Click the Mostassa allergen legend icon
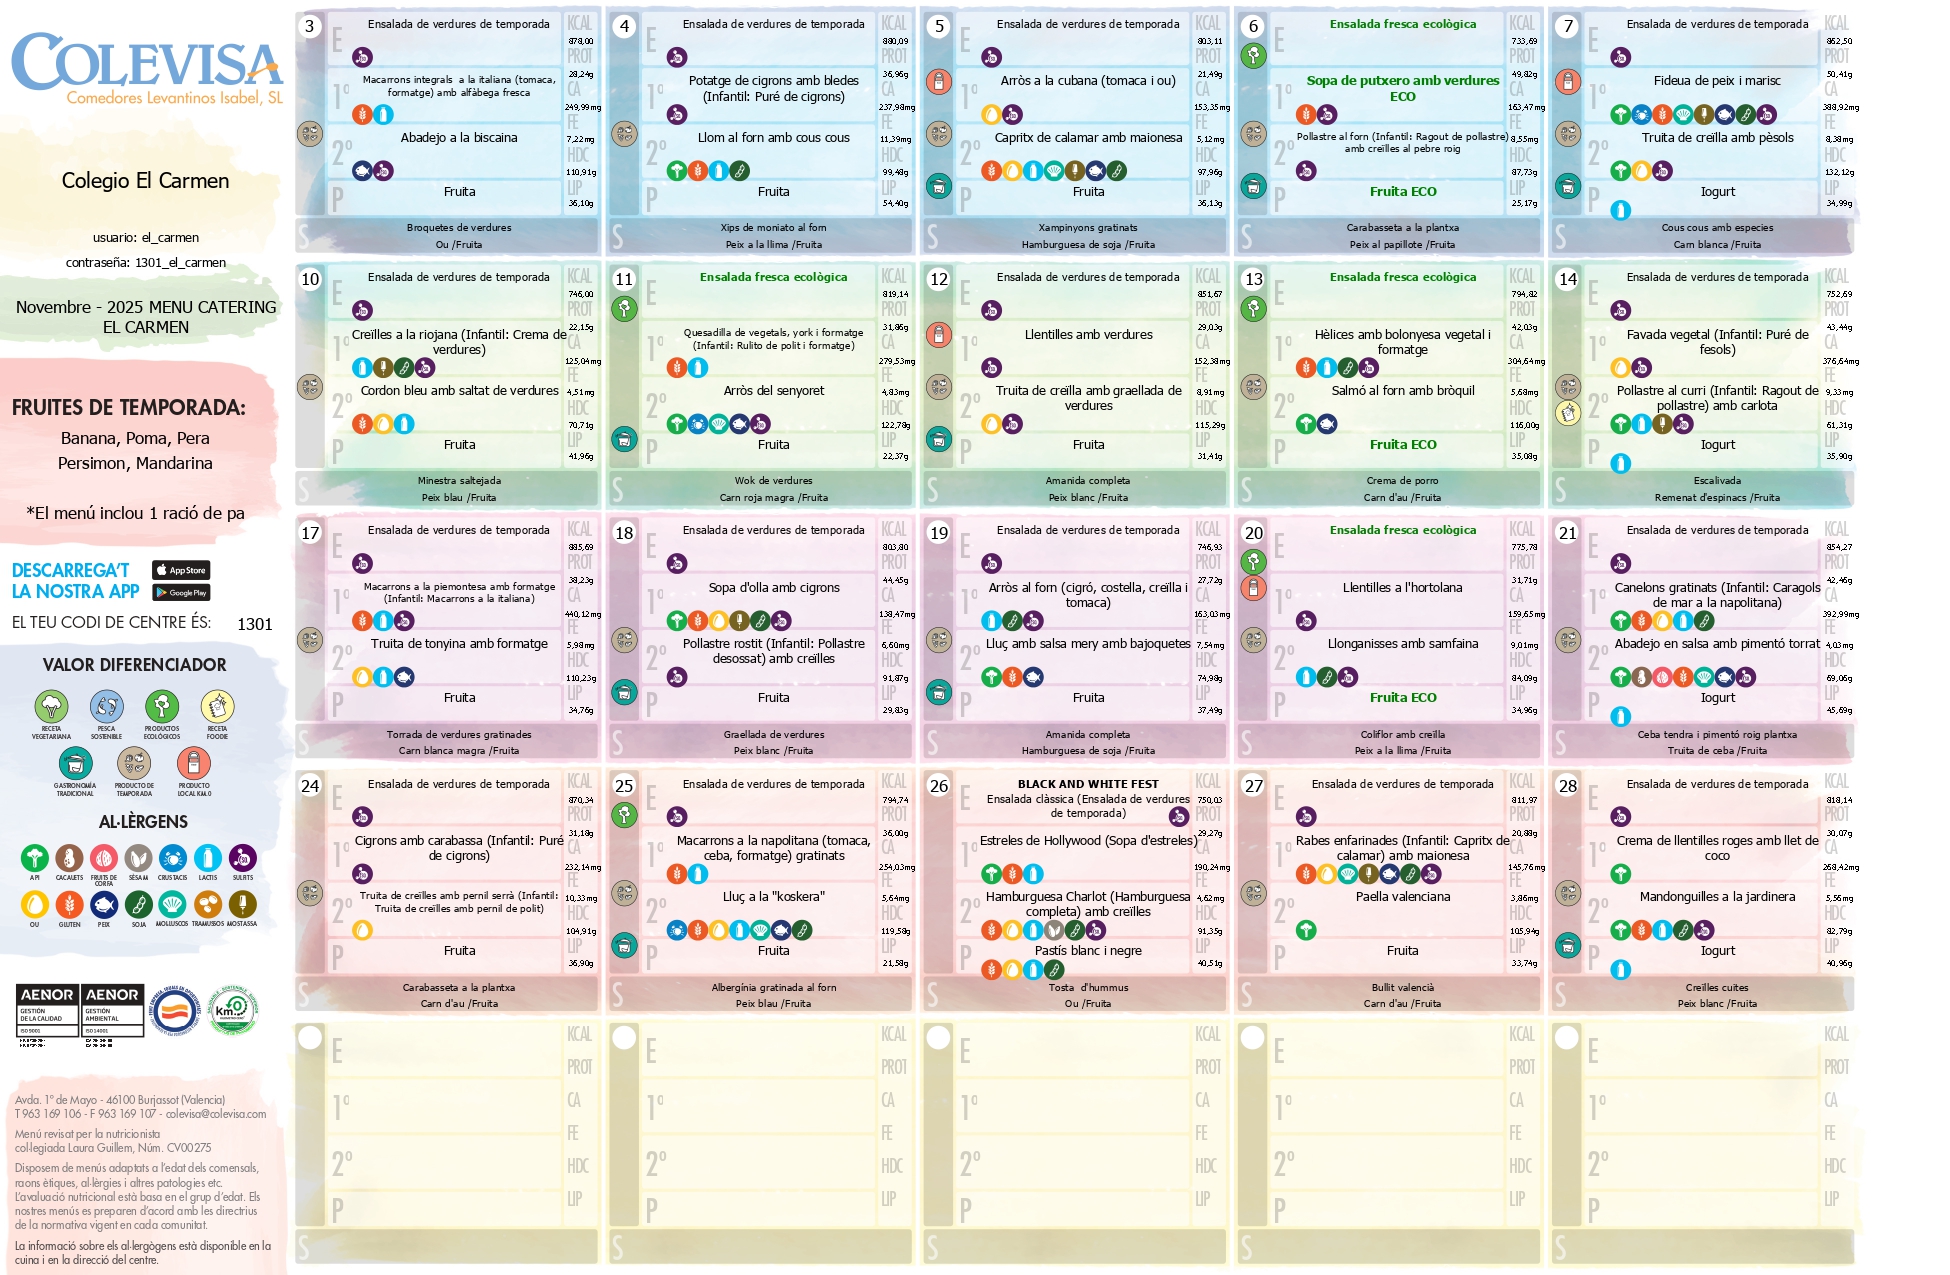The width and height of the screenshot is (1950, 1275). [x=242, y=905]
